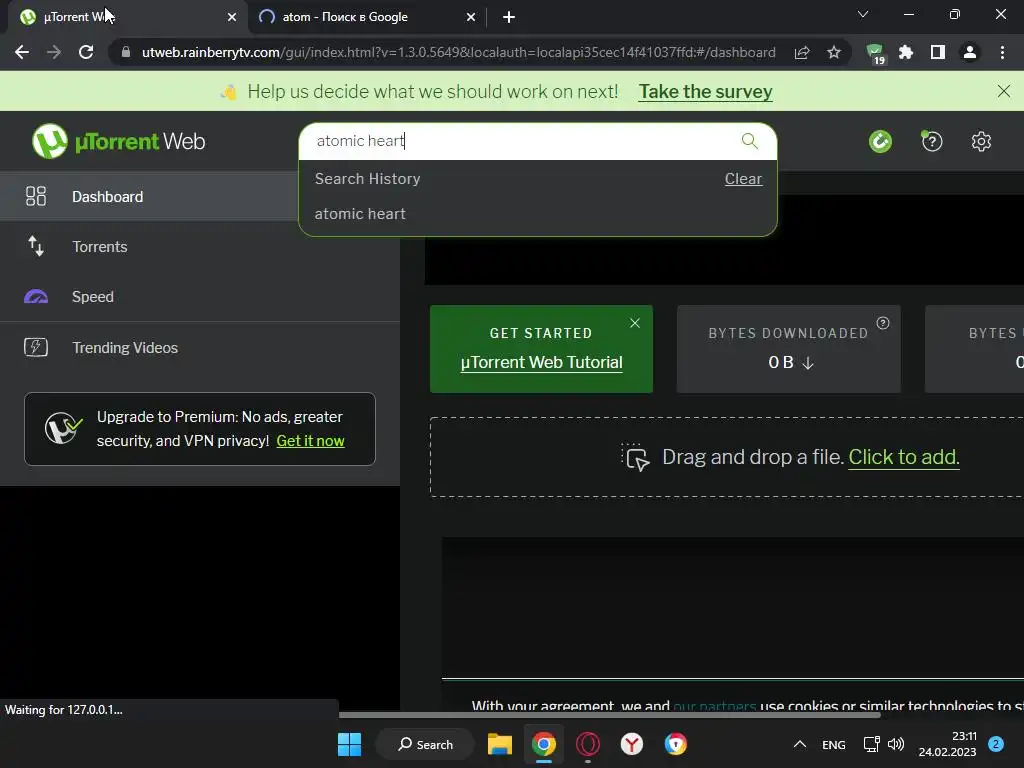1024x768 pixels.
Task: Click the site lock icon in address bar
Action: tap(126, 52)
